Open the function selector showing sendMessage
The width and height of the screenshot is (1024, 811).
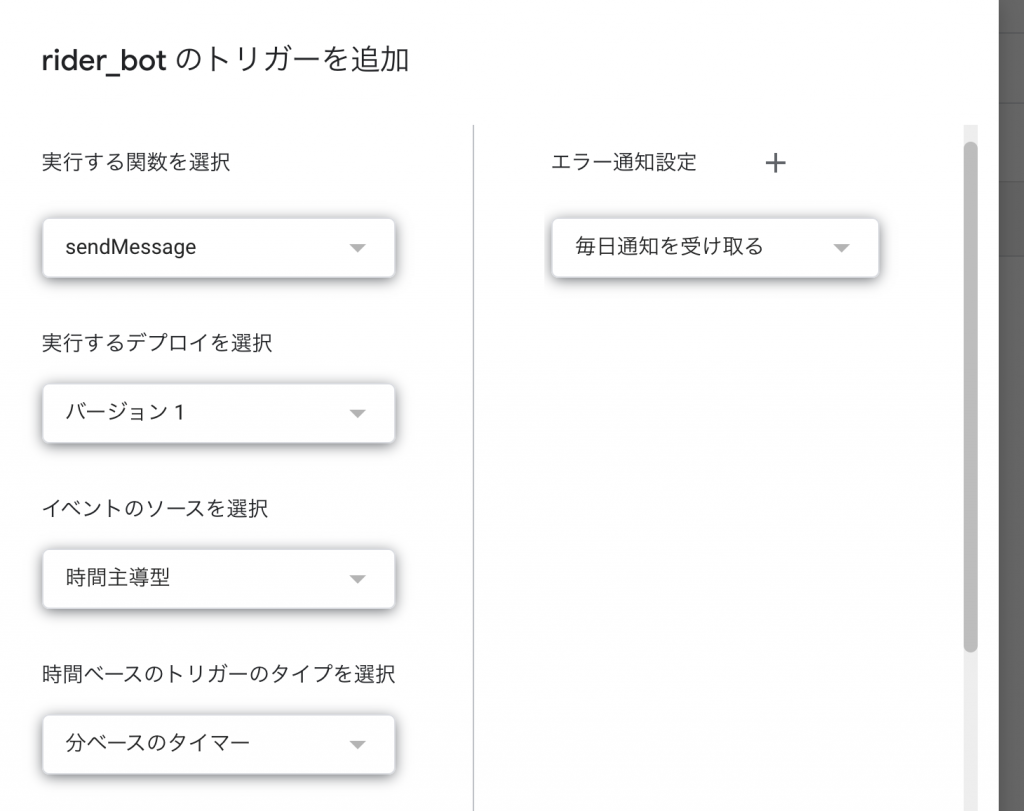pos(218,248)
